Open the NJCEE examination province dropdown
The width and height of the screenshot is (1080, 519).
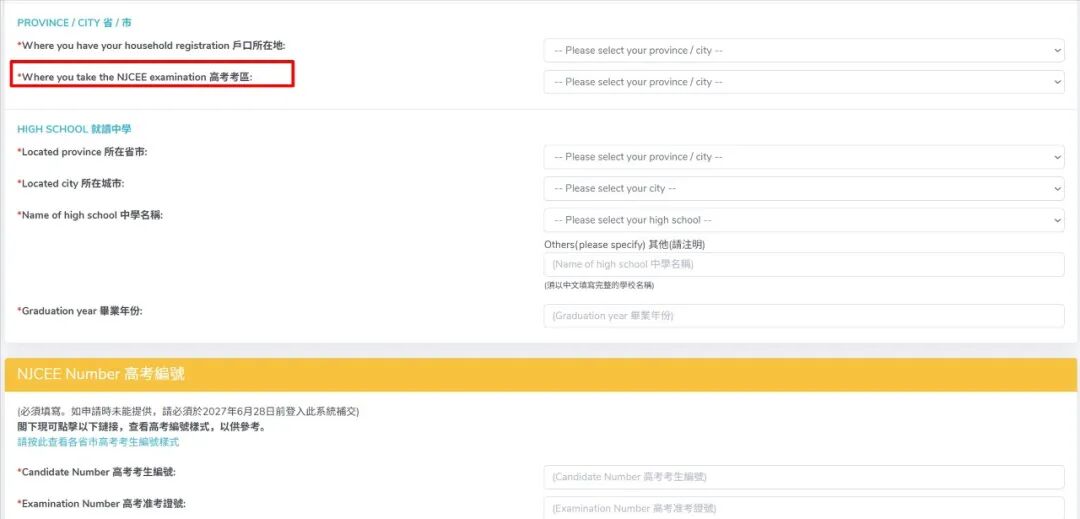[804, 82]
